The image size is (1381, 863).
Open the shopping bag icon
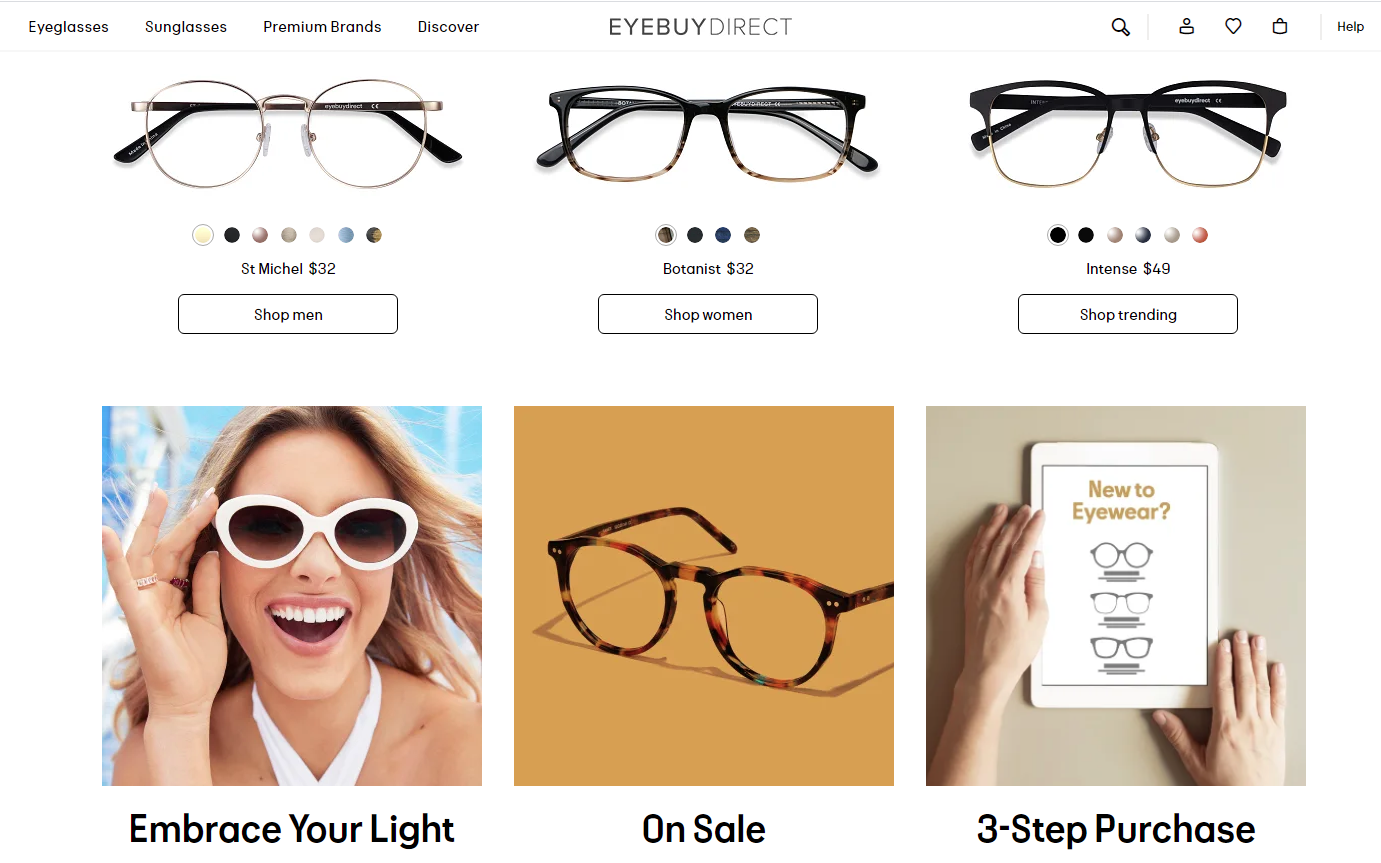tap(1279, 27)
